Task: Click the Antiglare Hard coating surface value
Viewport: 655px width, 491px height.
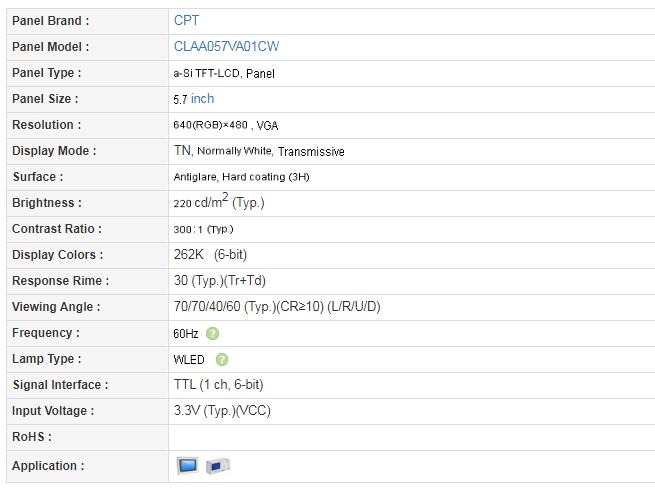Action: tap(241, 177)
